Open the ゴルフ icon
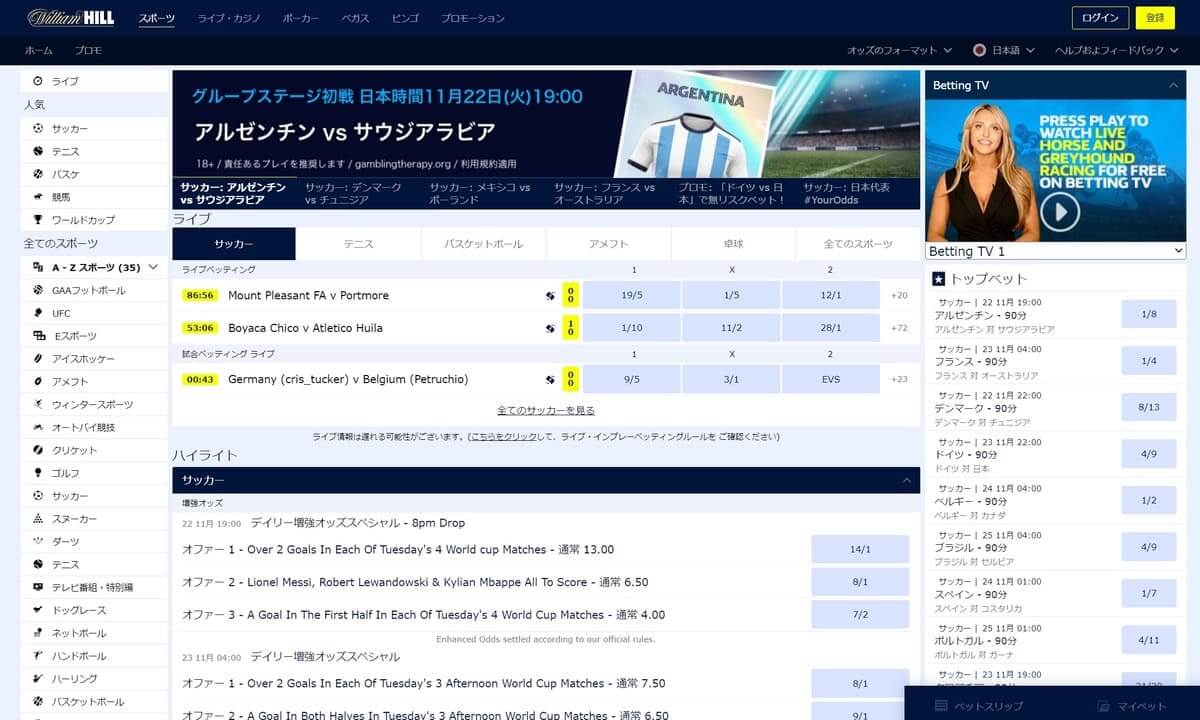The width and height of the screenshot is (1200, 720). [x=38, y=473]
